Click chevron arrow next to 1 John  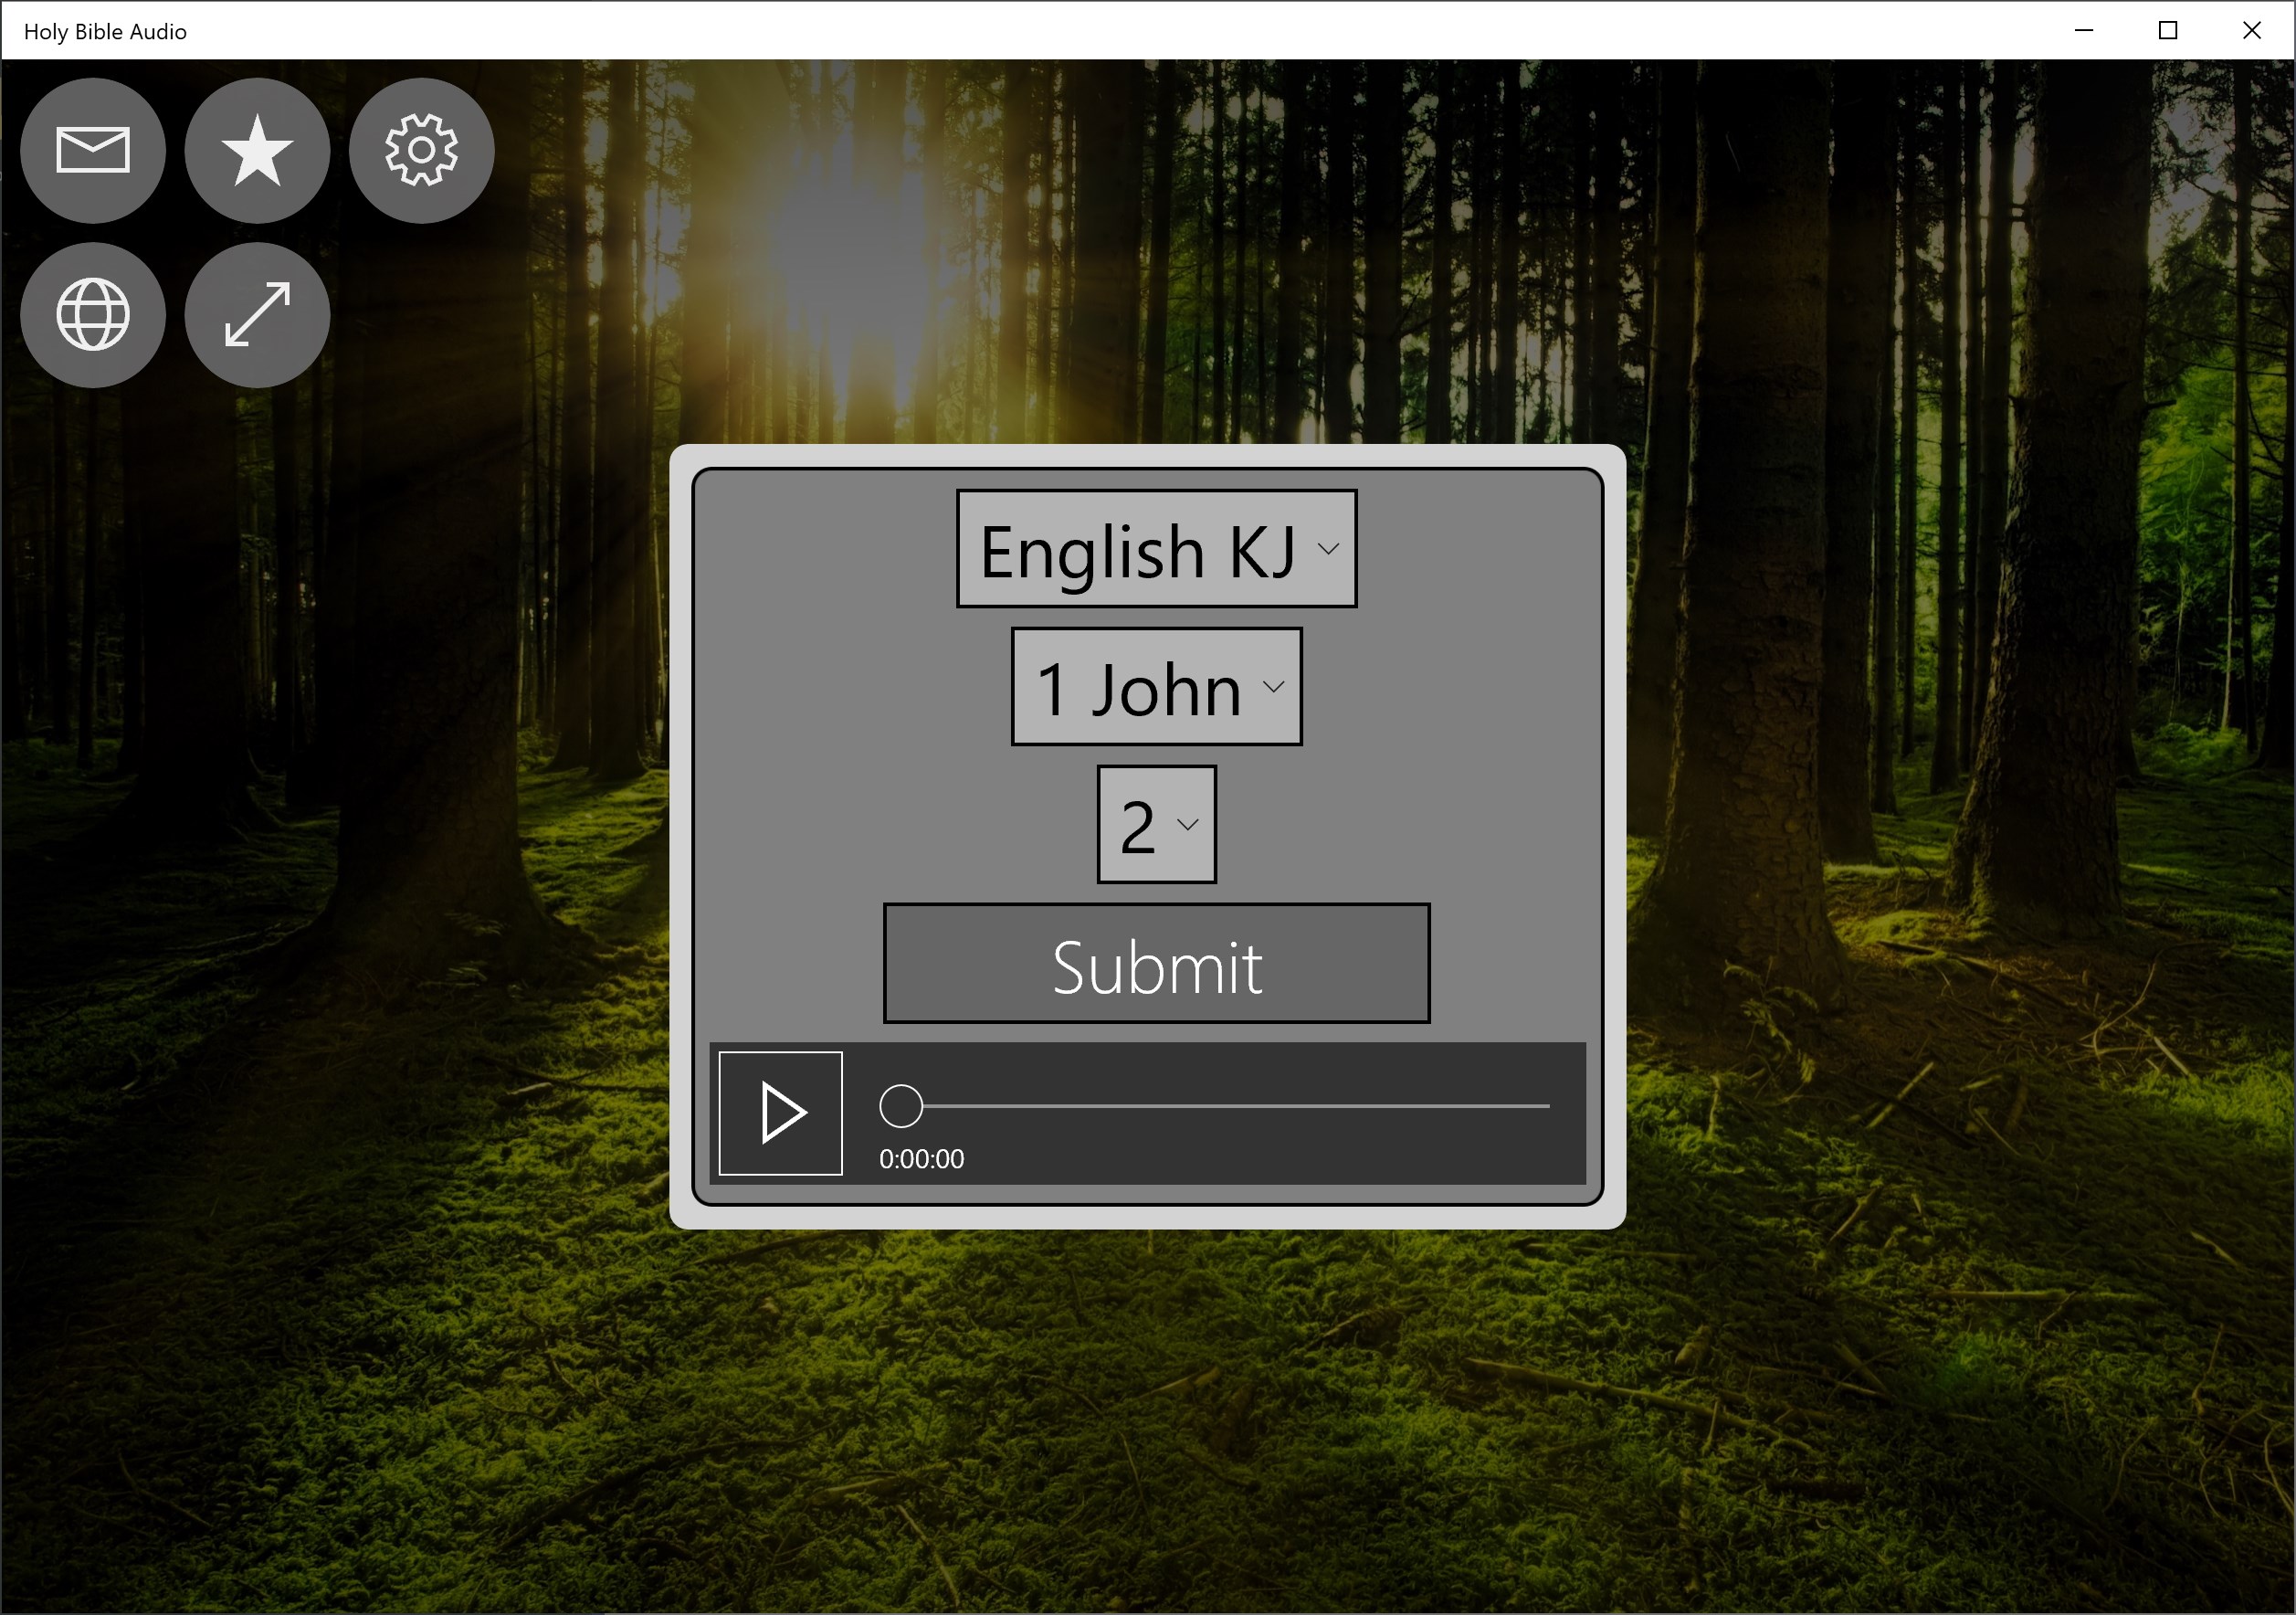point(1272,687)
